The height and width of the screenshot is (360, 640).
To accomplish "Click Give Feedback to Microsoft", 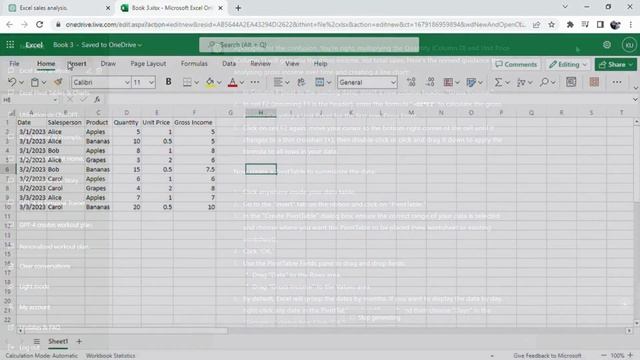I will (547, 356).
